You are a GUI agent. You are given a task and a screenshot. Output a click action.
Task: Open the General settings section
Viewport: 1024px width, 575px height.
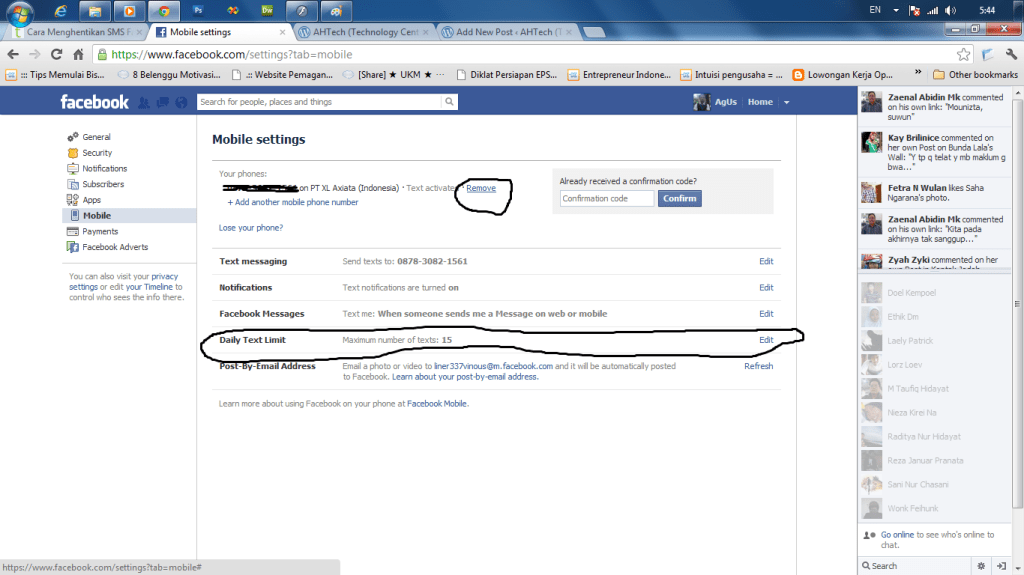coord(96,137)
